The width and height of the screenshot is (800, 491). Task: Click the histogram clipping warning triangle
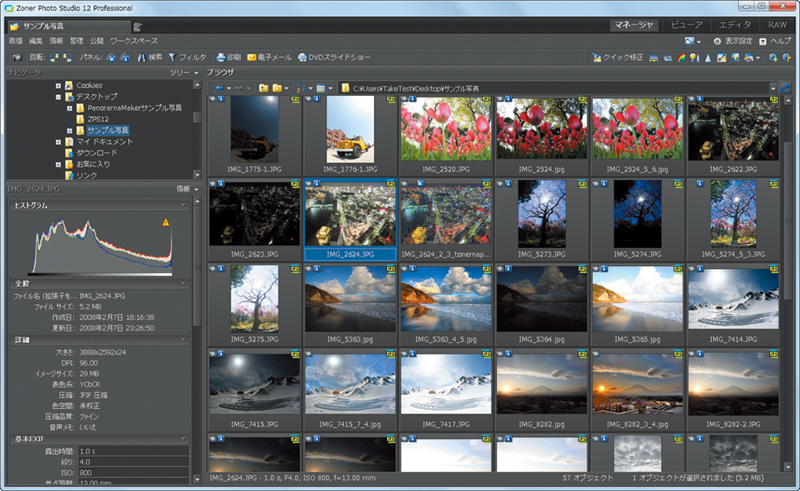(x=166, y=223)
